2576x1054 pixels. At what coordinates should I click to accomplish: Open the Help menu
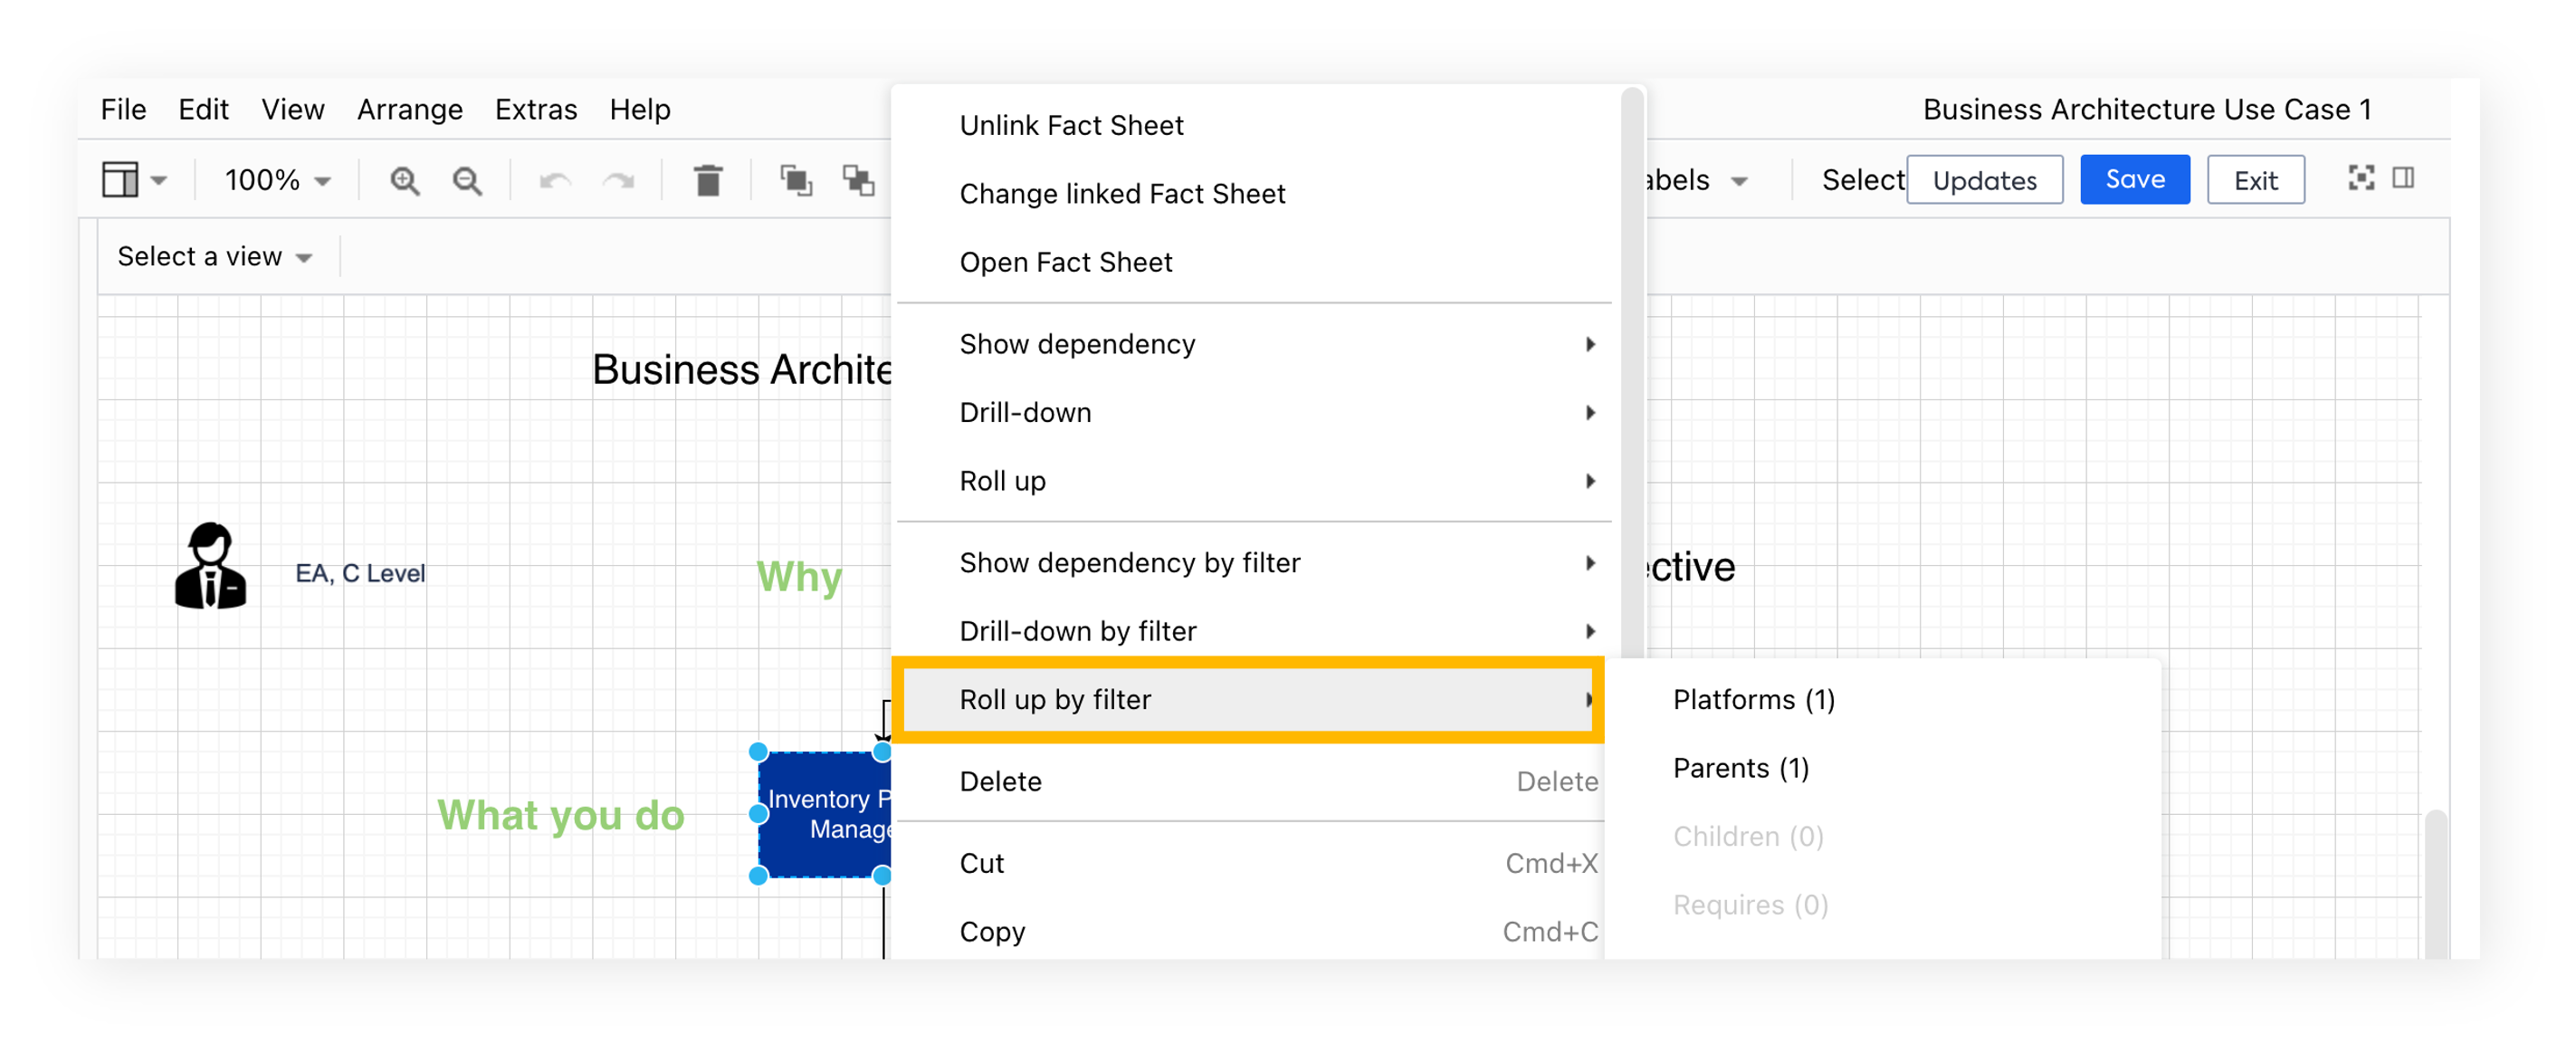(x=639, y=109)
